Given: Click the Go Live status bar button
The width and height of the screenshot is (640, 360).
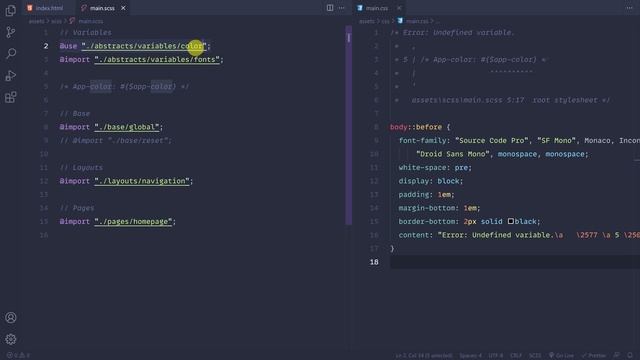Looking at the screenshot, I should click(x=561, y=355).
